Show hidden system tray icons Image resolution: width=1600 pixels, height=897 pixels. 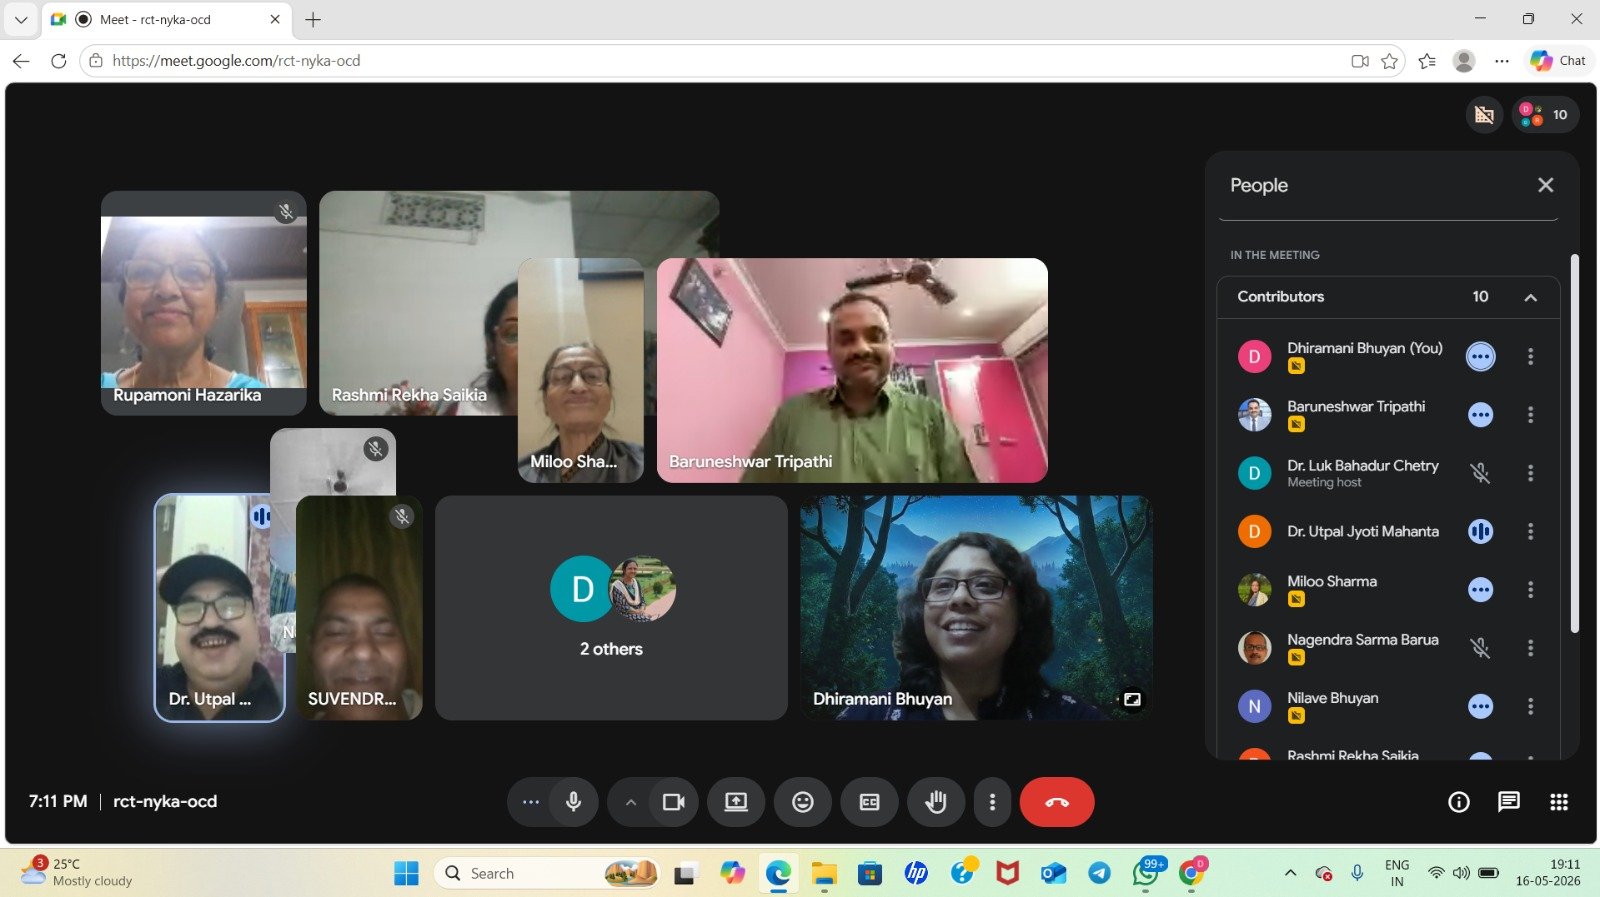click(1290, 873)
